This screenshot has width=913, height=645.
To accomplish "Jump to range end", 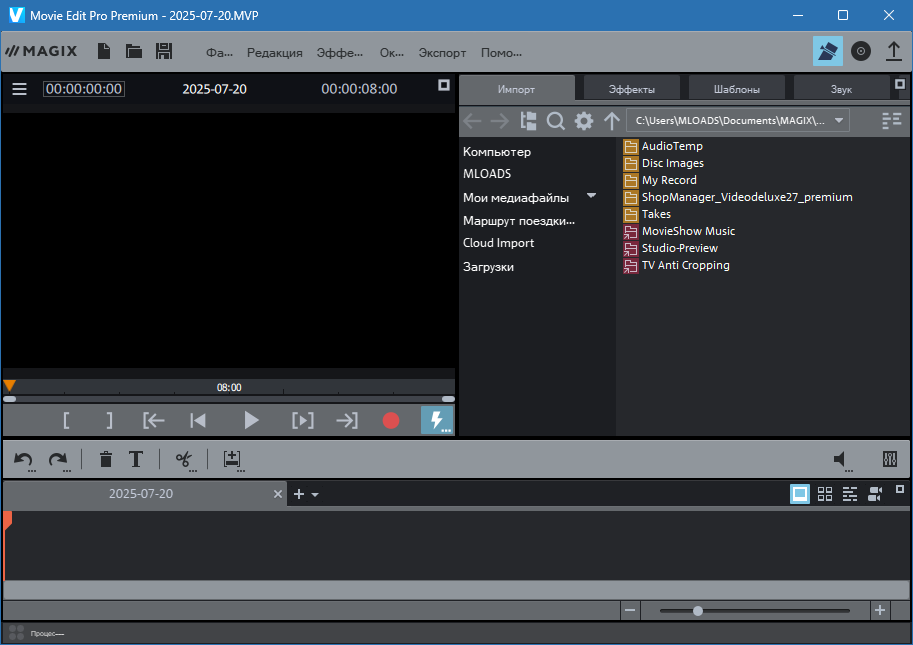I will pos(347,420).
